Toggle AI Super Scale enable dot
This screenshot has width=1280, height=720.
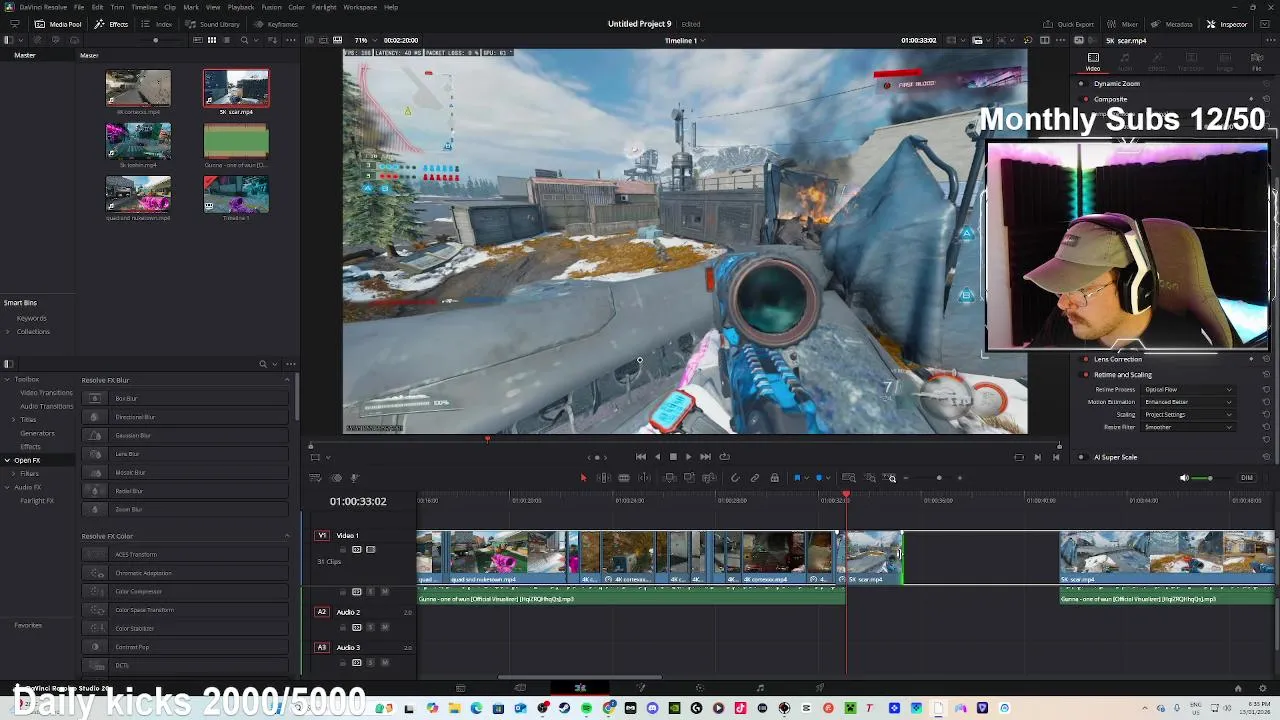click(x=1081, y=457)
